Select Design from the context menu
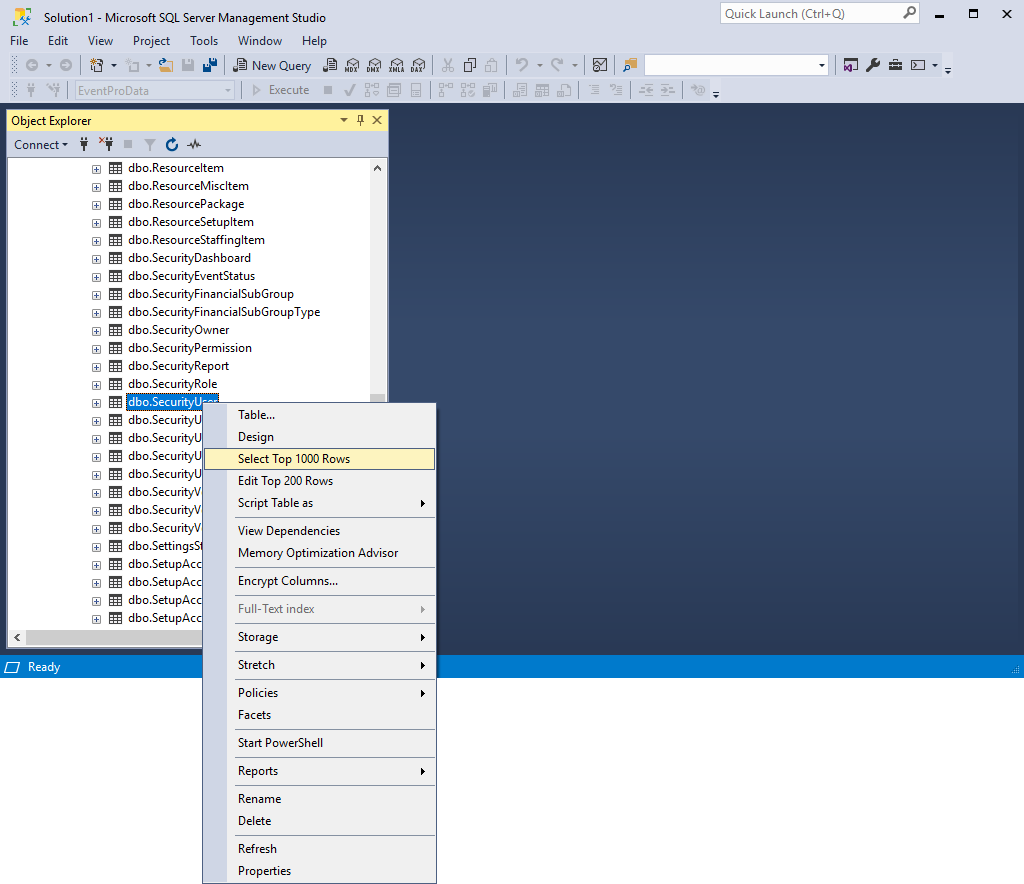The height and width of the screenshot is (884, 1024). point(319,437)
